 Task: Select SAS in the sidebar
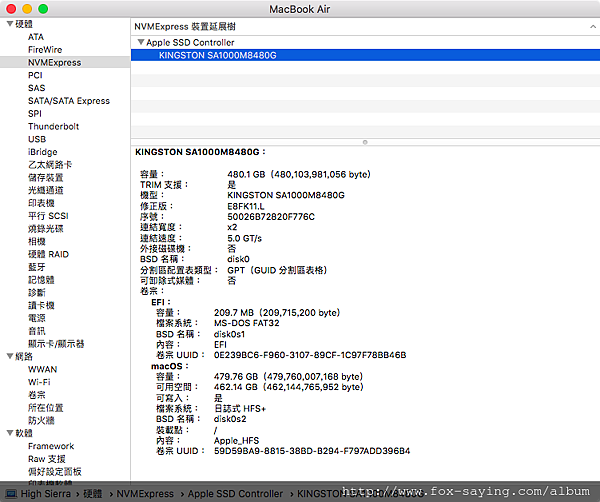pyautogui.click(x=37, y=88)
